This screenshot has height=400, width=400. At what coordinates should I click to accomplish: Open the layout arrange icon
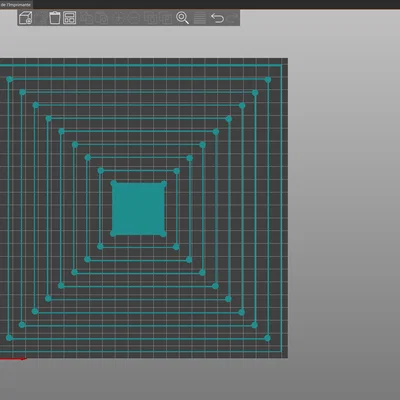(70, 18)
